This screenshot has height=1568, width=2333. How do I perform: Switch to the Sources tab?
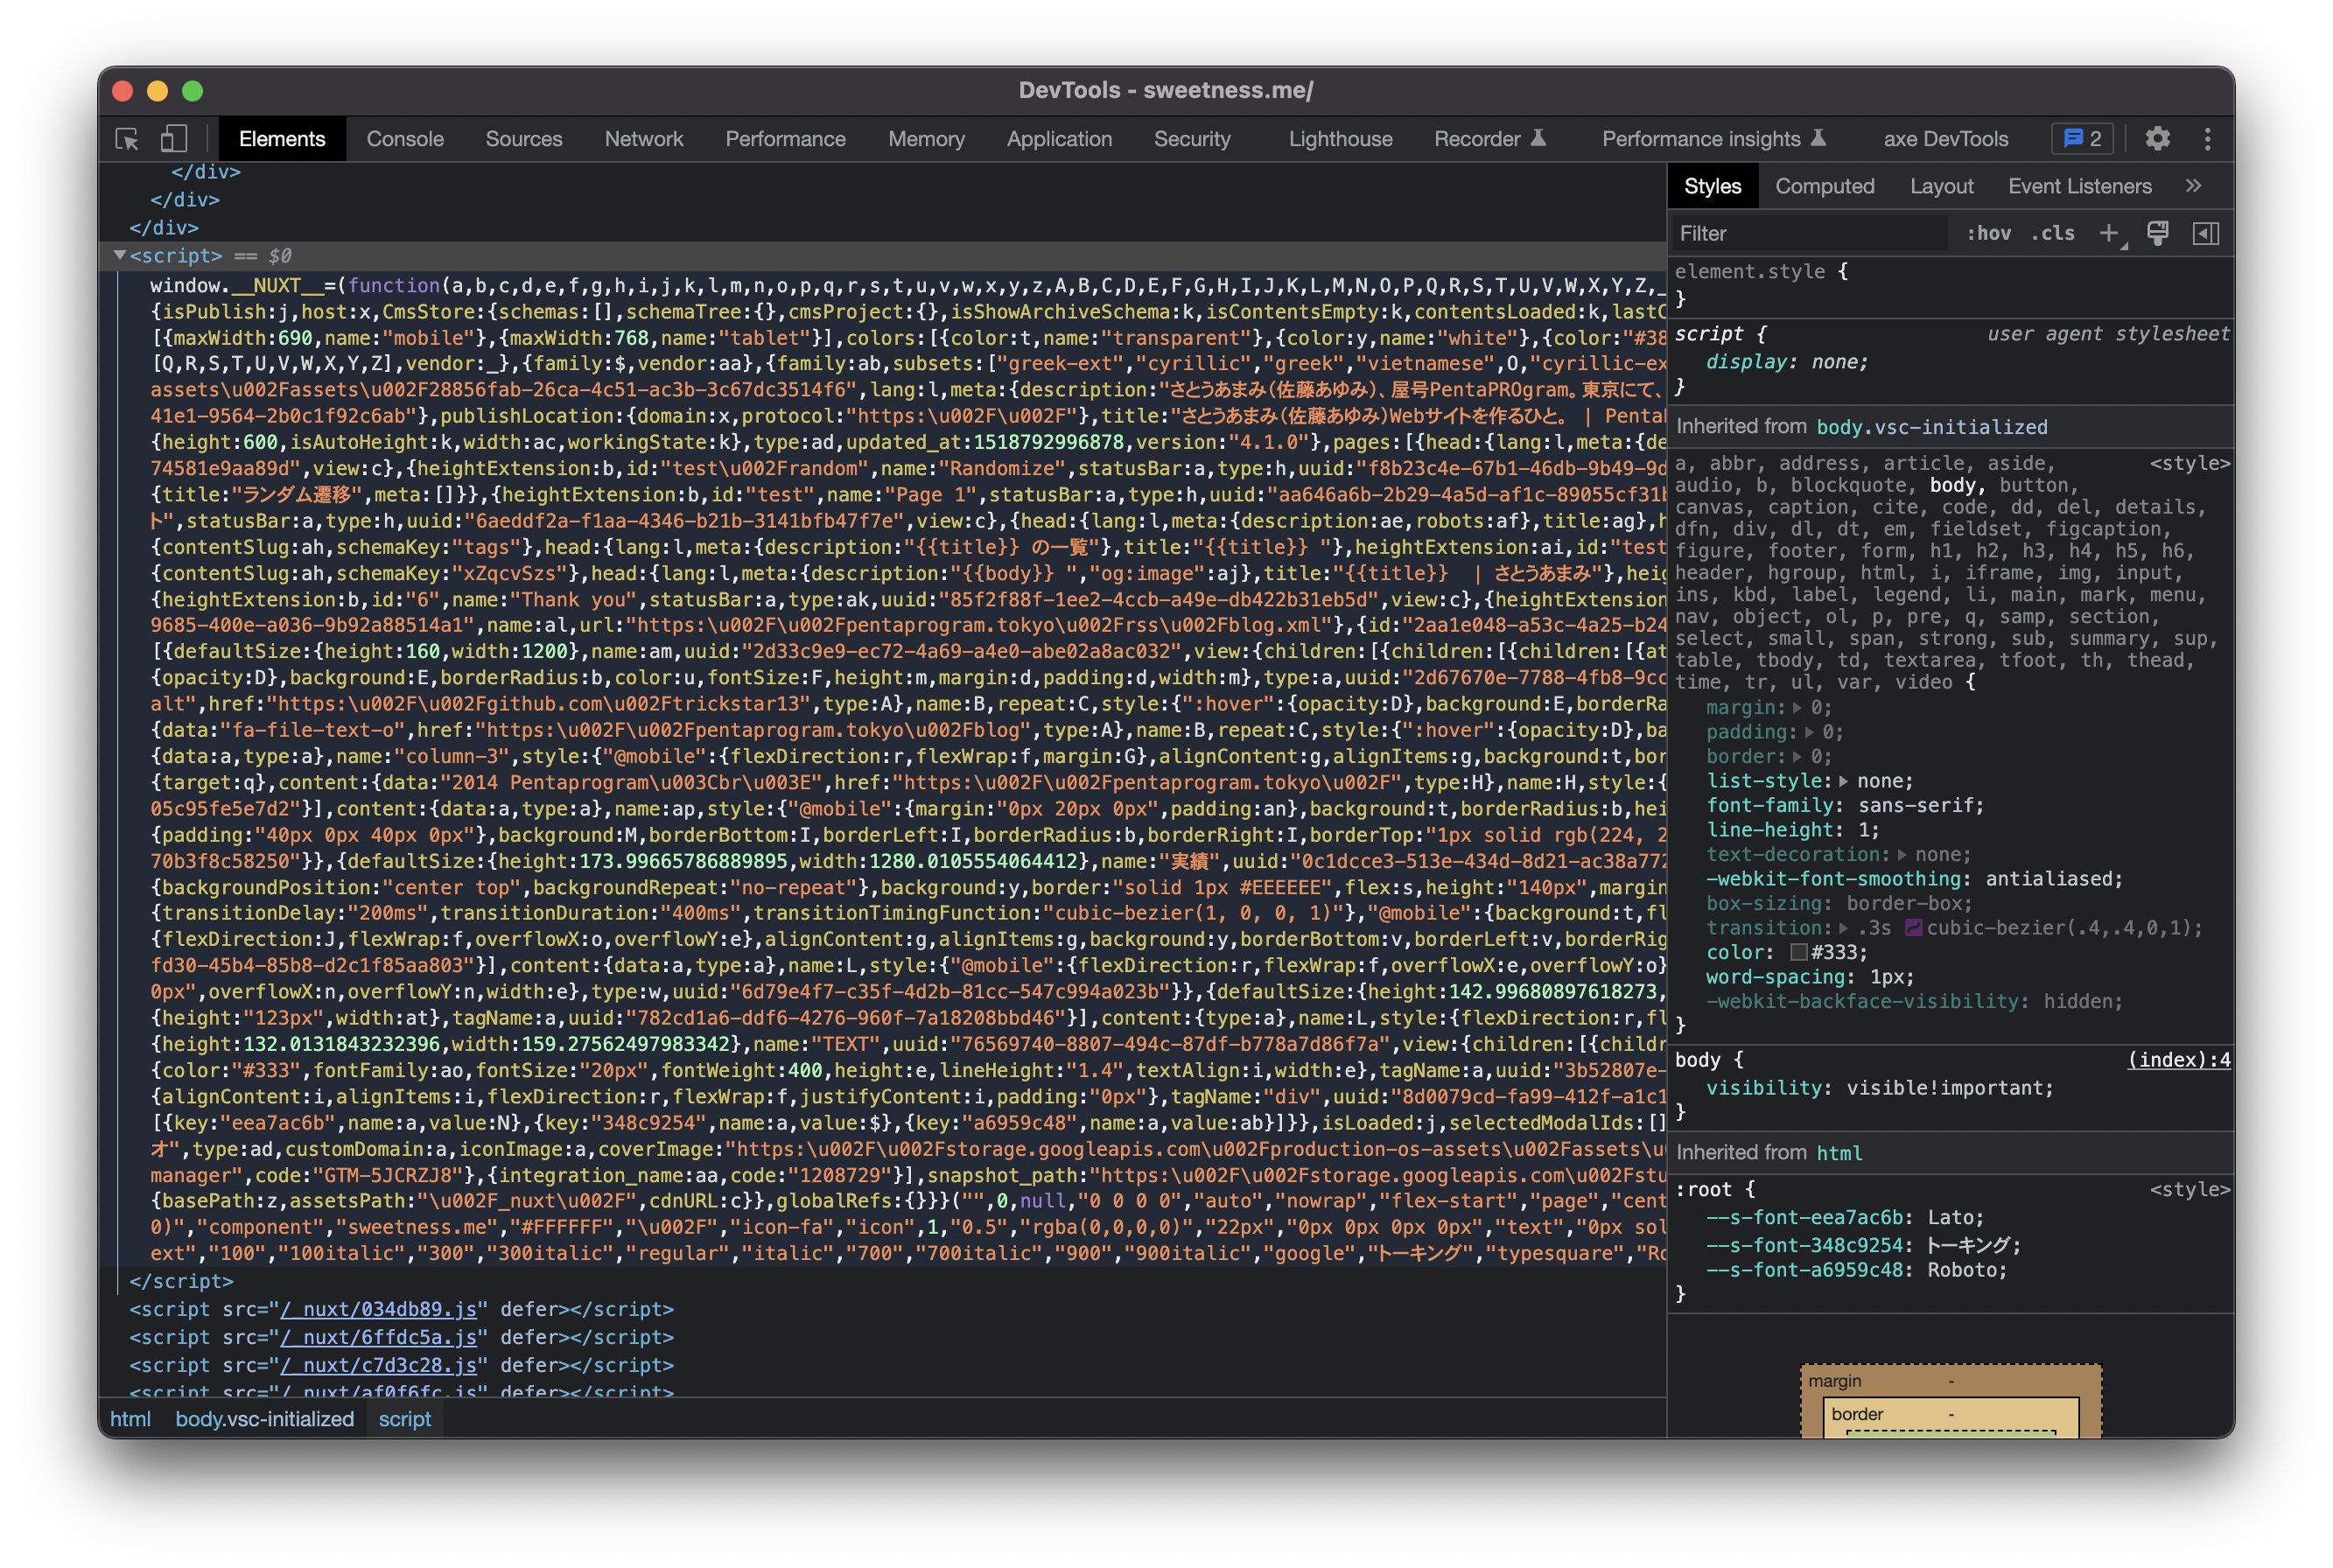524,139
